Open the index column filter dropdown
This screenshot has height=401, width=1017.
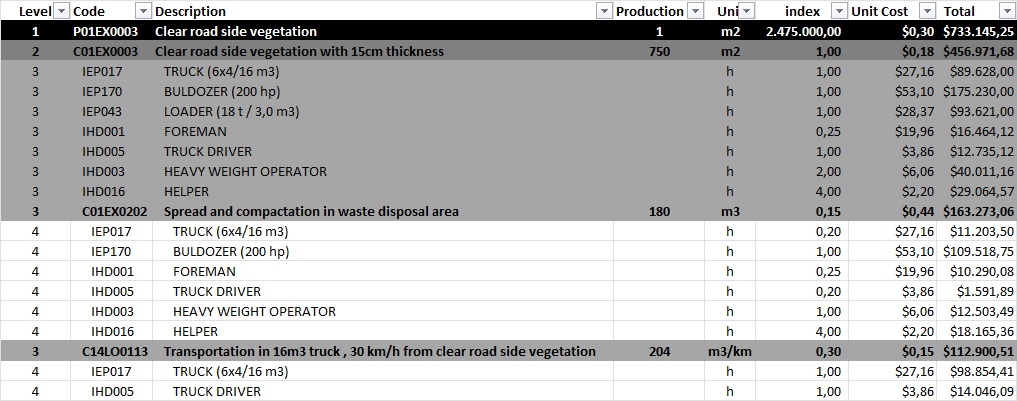839,11
